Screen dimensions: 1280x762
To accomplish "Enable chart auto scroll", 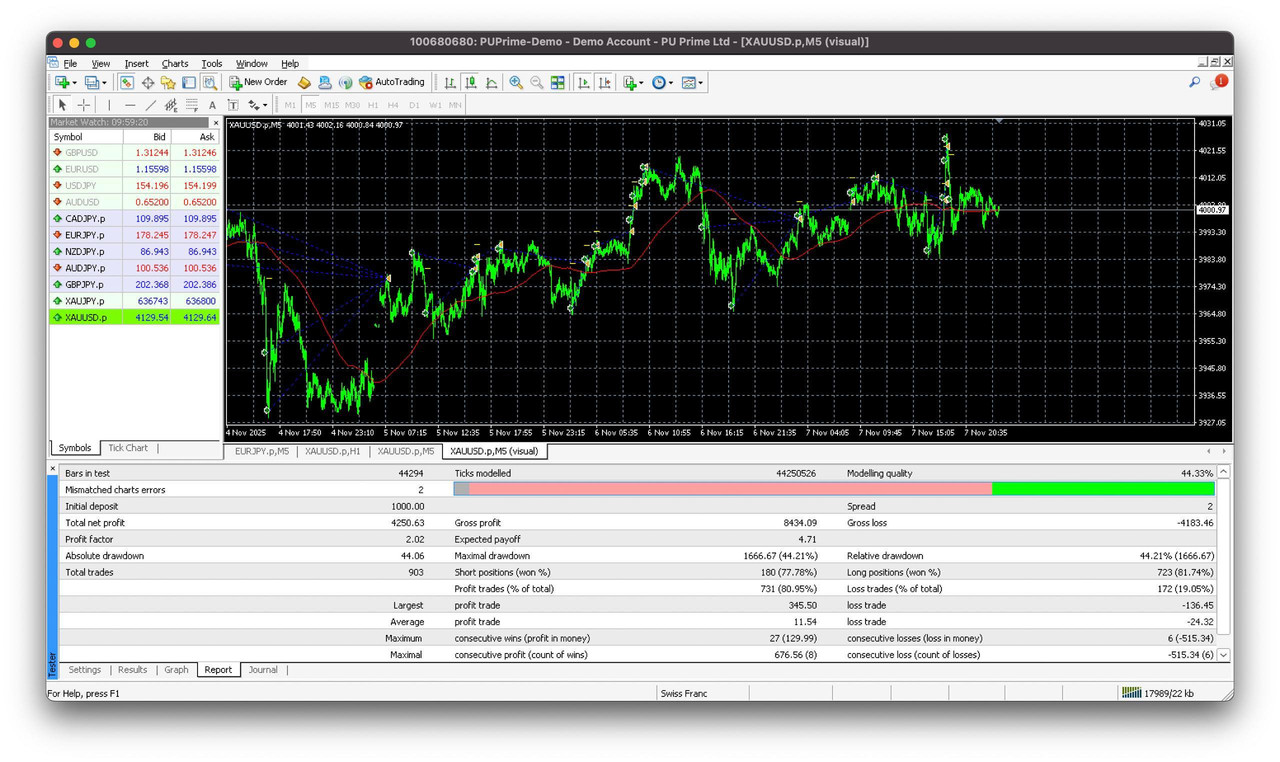I will tap(584, 82).
